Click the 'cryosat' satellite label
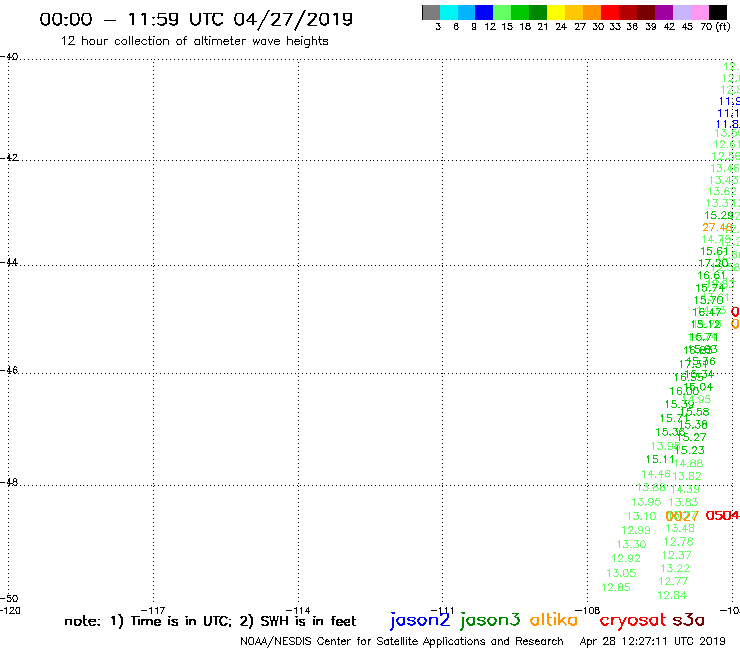 pyautogui.click(x=632, y=621)
